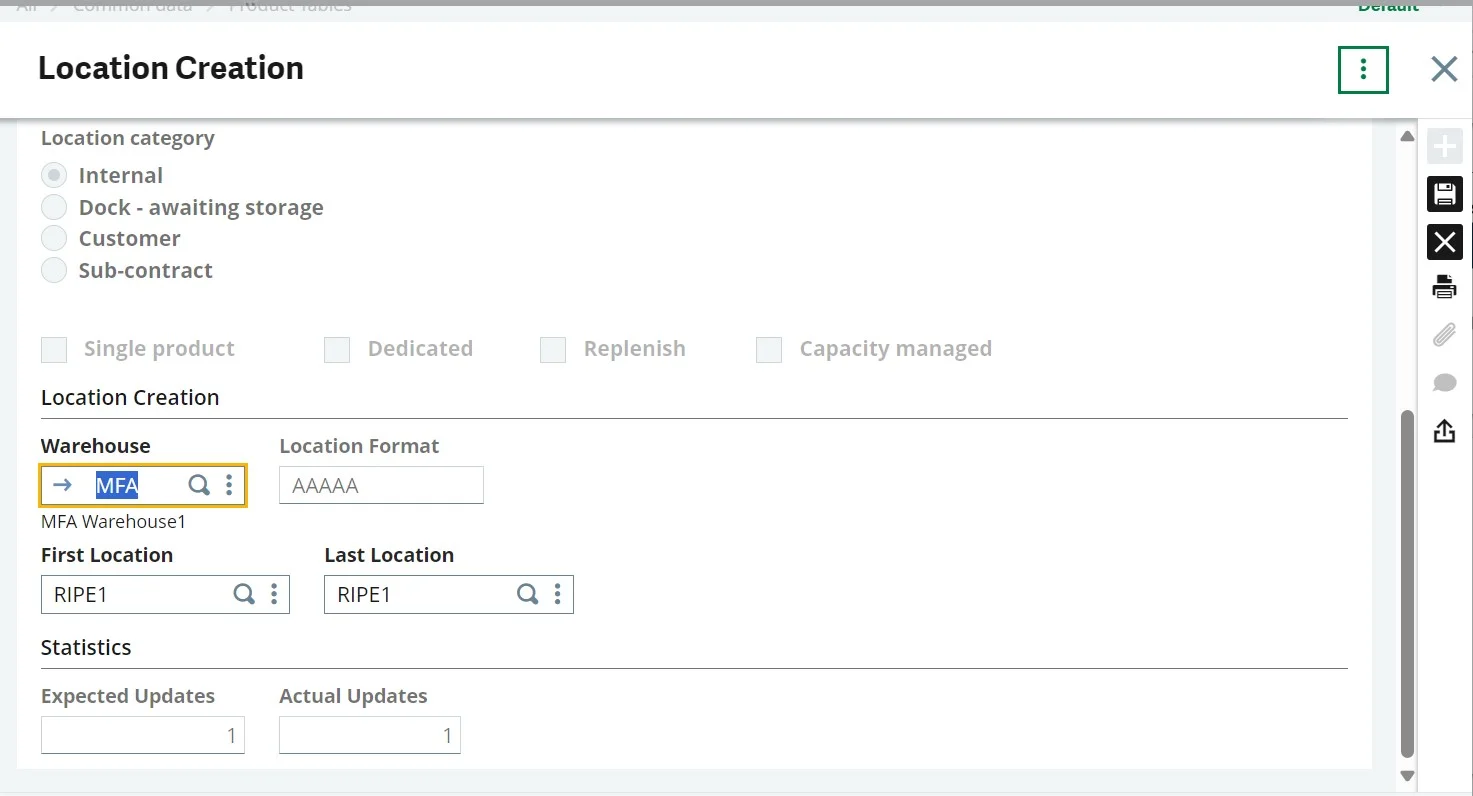
Task: Click the arrow icon in Warehouse field
Action: click(63, 485)
